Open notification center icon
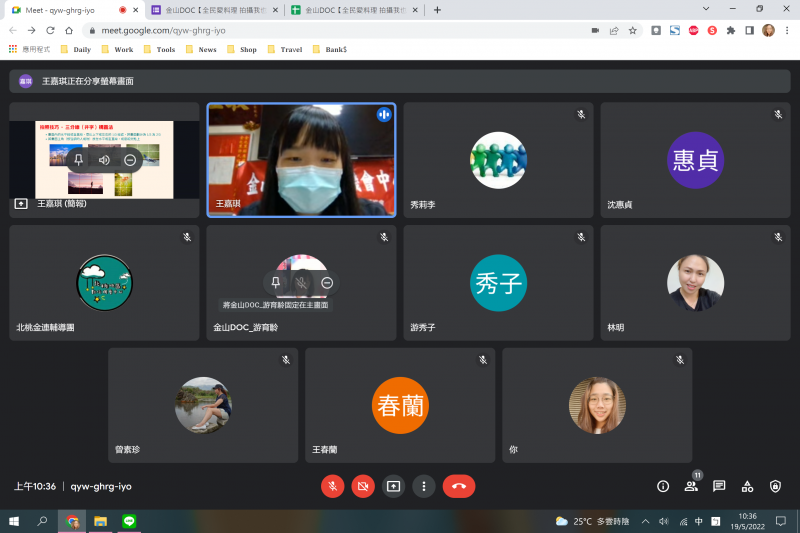 781,521
